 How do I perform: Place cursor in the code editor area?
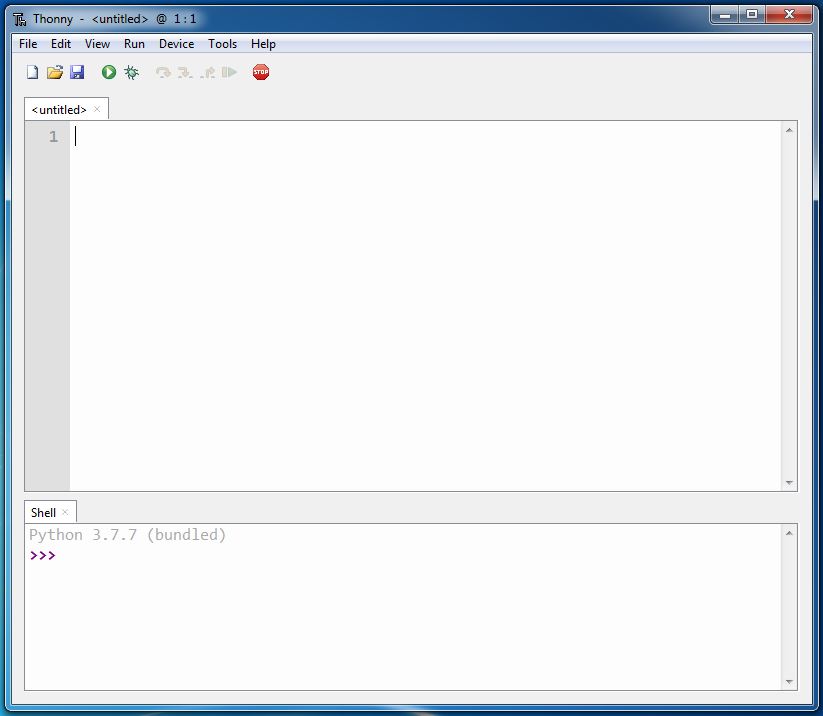click(425, 306)
